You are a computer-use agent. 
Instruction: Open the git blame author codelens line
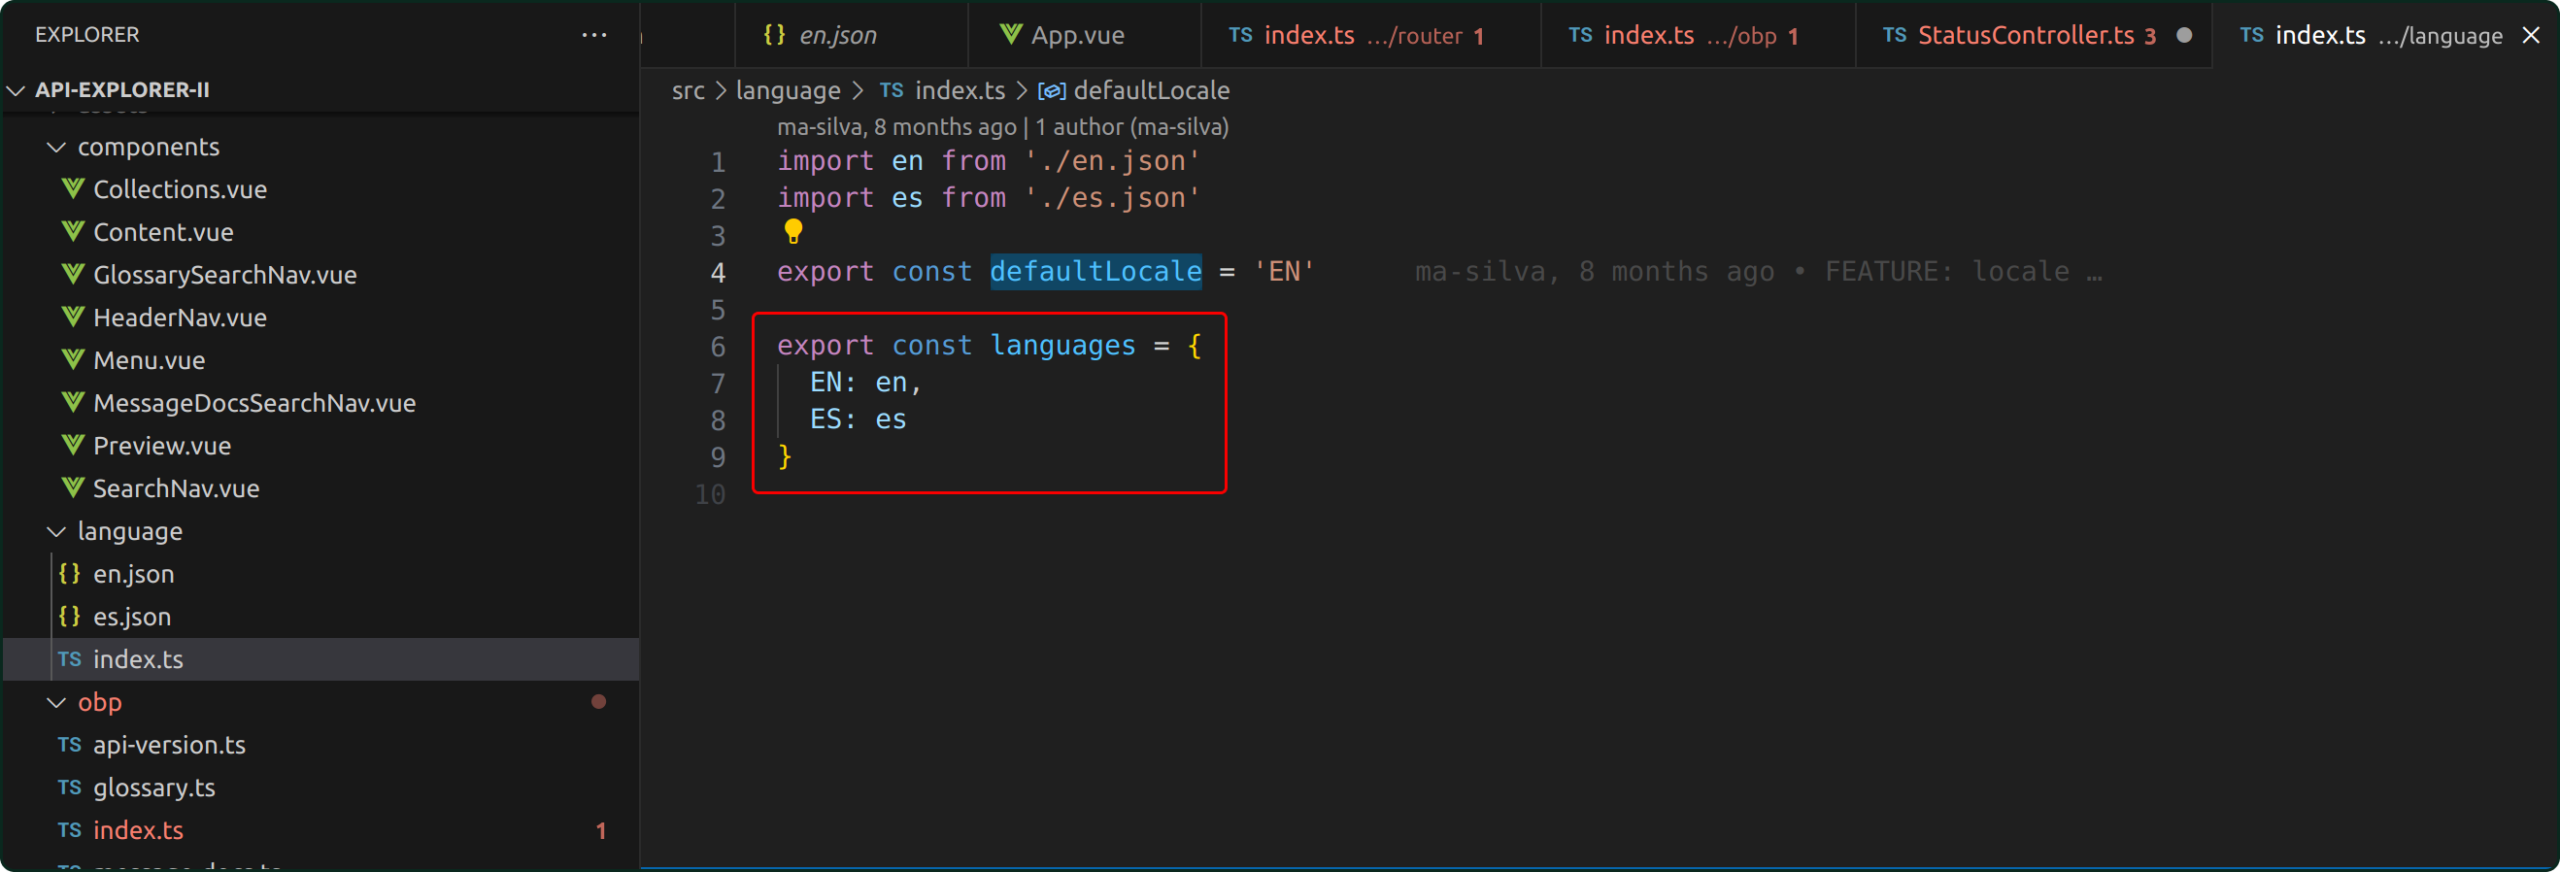1003,127
